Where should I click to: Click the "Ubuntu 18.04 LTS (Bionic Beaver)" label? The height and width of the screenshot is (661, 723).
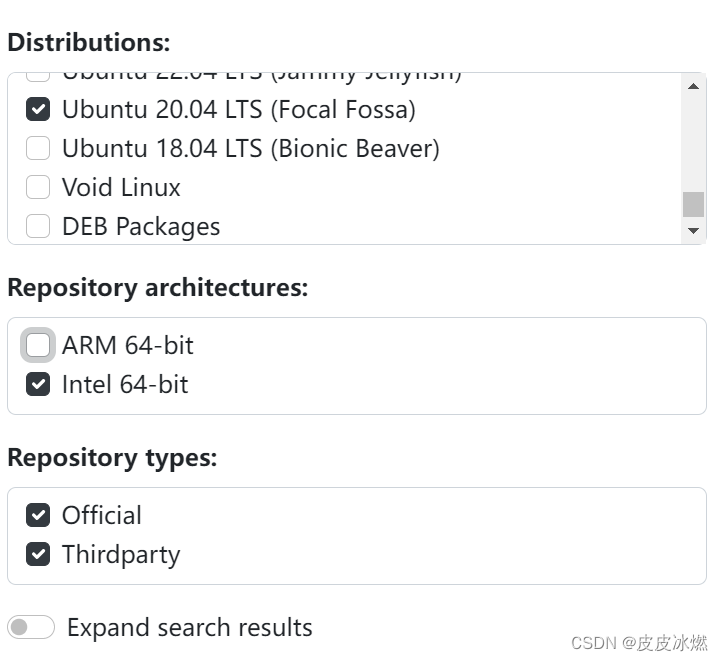(250, 148)
